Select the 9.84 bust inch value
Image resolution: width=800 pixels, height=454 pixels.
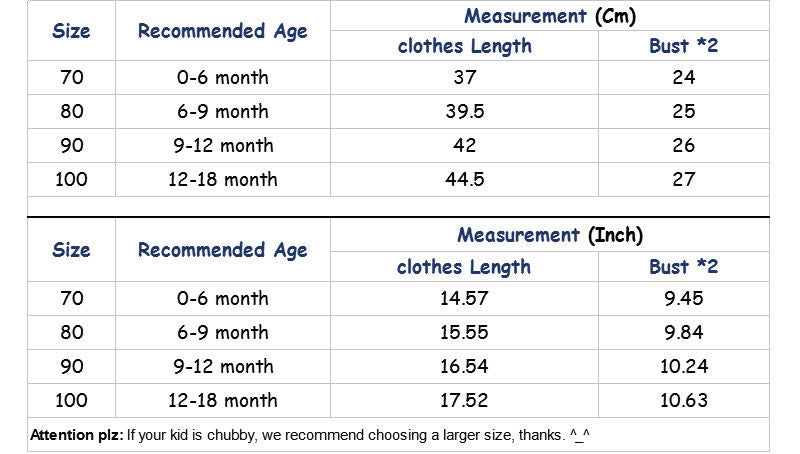tap(684, 332)
